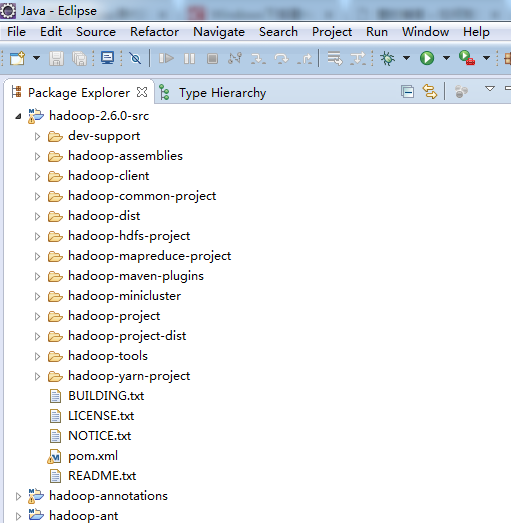Click the Open Console monitor icon
Viewport: 511px width, 523px height.
[108, 58]
